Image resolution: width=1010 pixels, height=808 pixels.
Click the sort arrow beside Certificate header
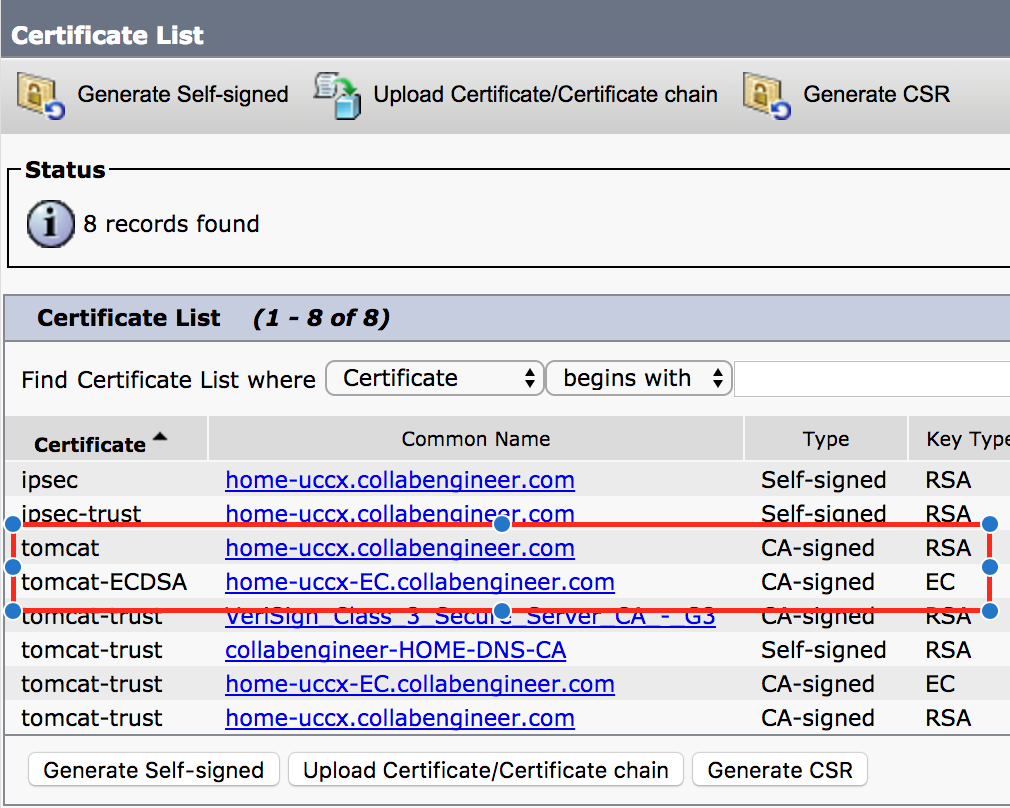pyautogui.click(x=160, y=437)
